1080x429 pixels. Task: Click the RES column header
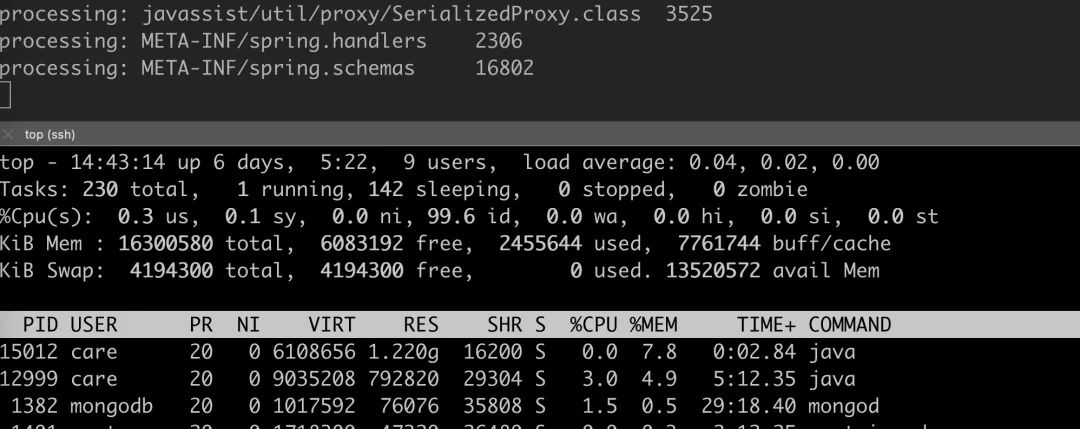[x=421, y=324]
